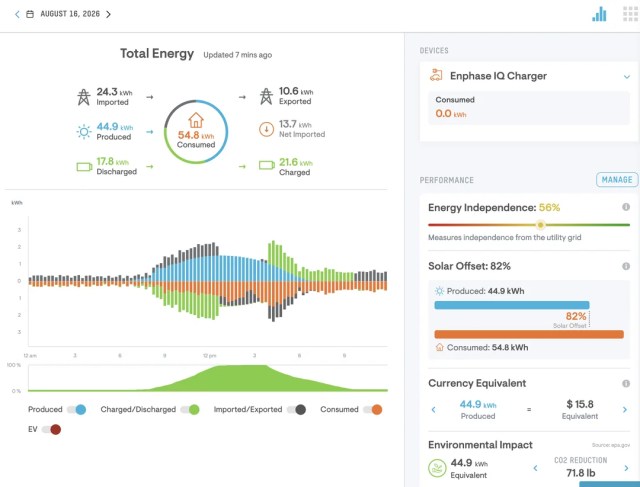The width and height of the screenshot is (640, 487).
Task: Show the next Environmental Impact metric
Action: click(x=627, y=468)
